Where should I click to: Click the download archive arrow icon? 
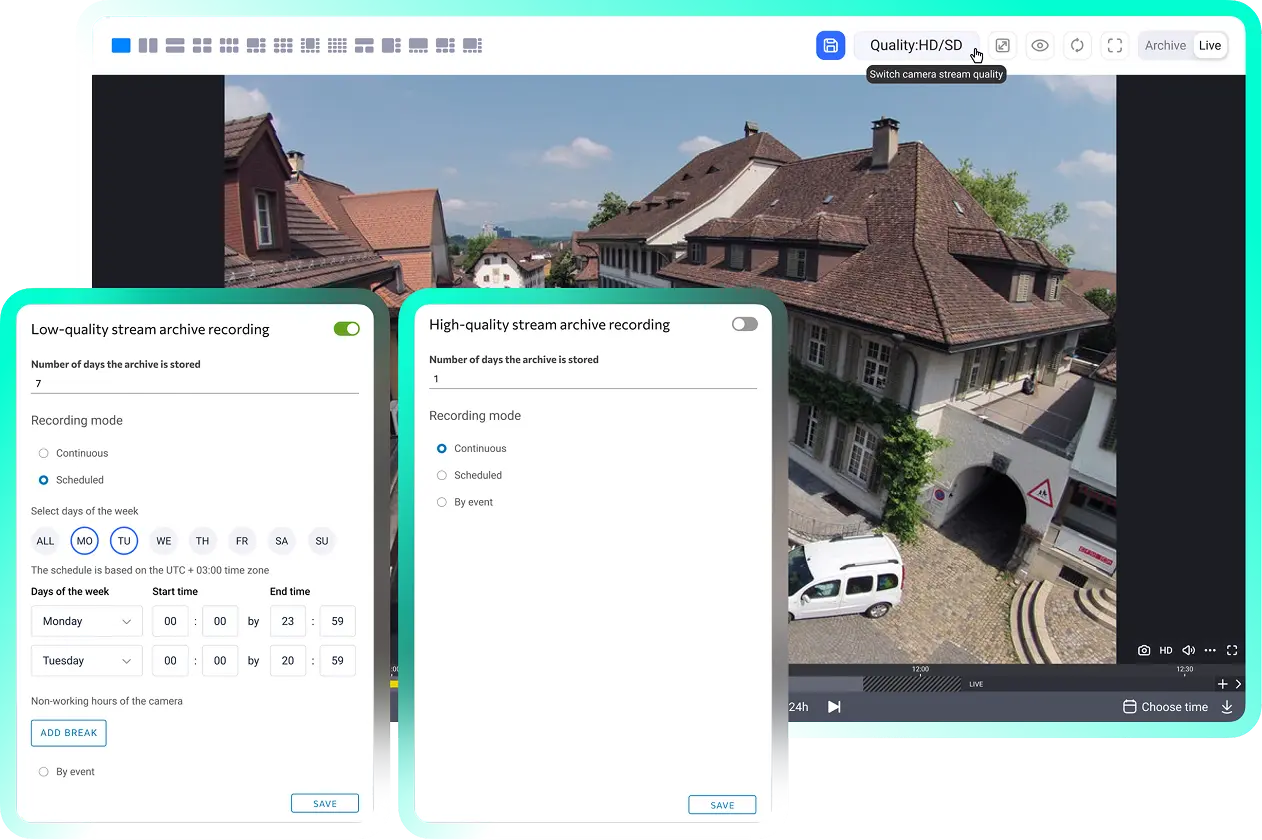(x=1227, y=707)
